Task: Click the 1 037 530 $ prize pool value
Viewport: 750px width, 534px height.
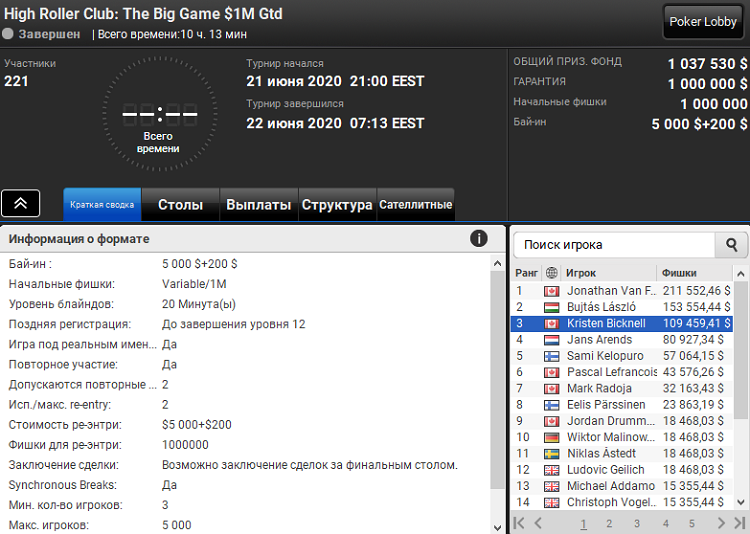Action: pos(707,64)
